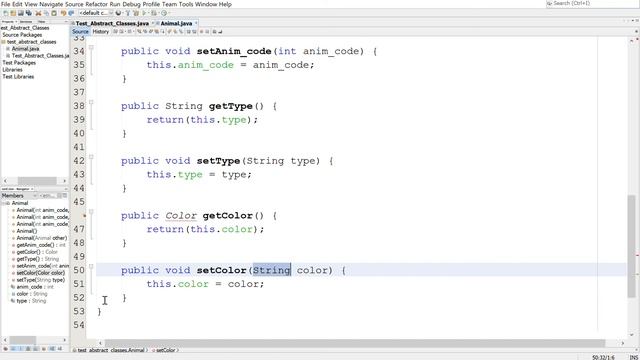Open the File menu
This screenshot has width=640, height=360.
(6, 4)
